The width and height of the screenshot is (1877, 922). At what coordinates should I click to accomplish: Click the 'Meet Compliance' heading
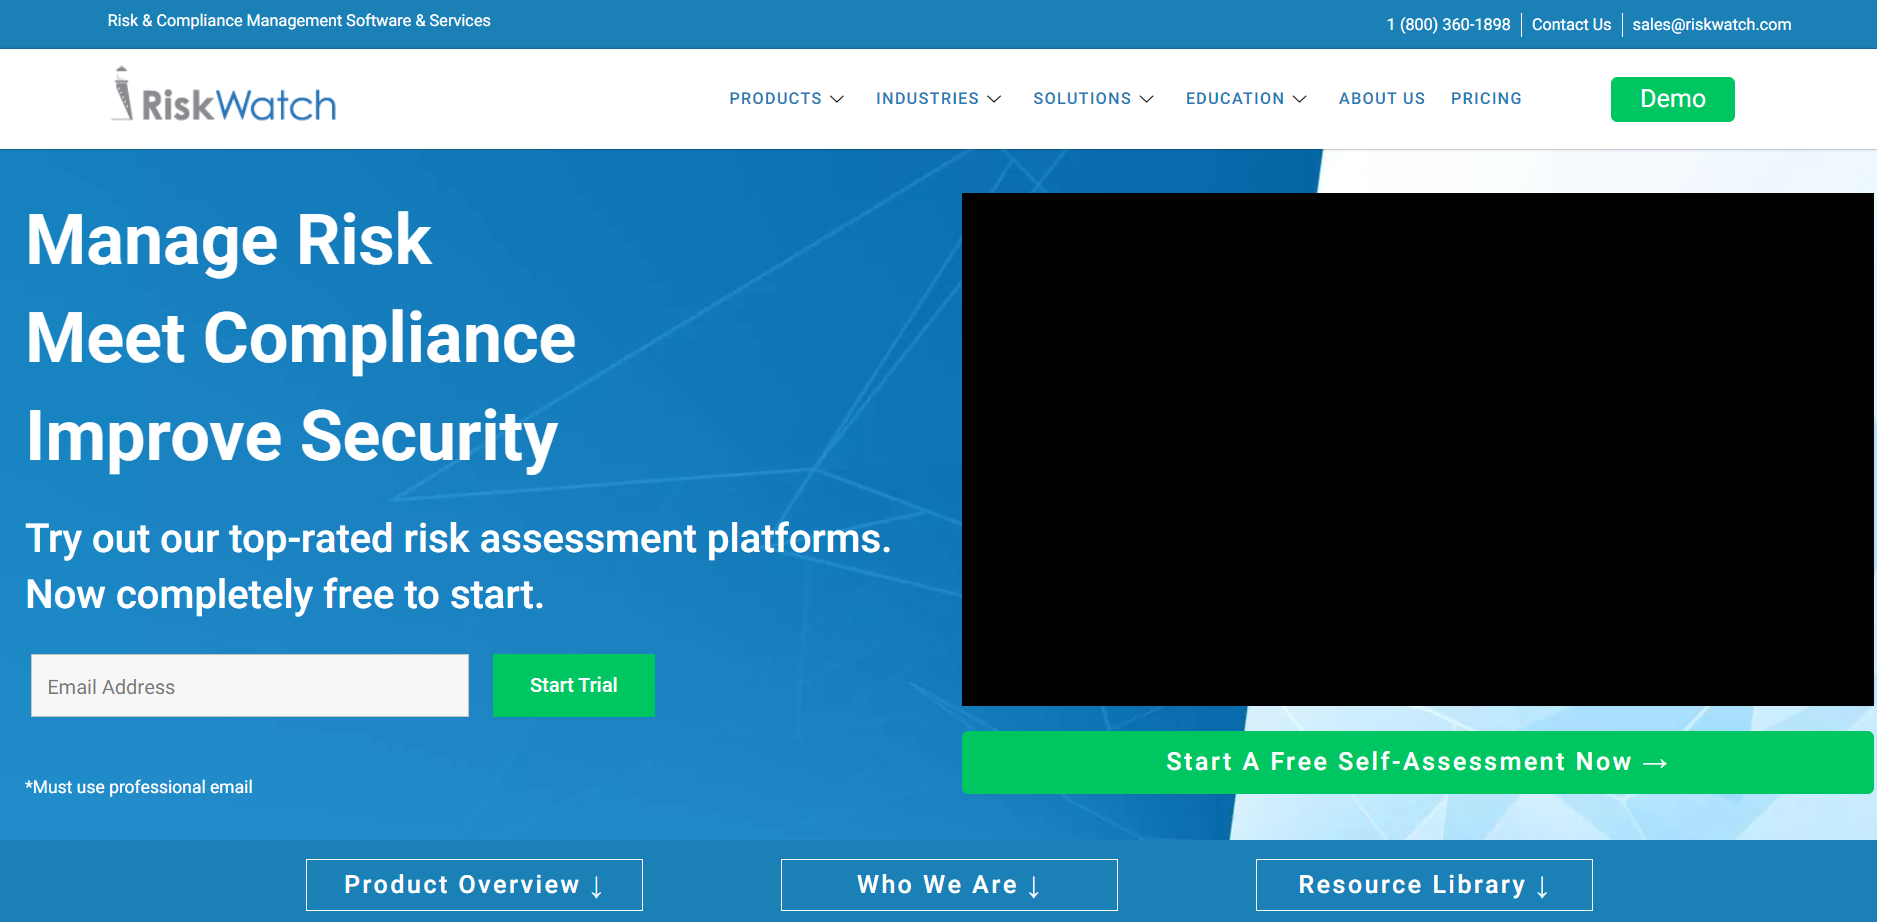pyautogui.click(x=301, y=338)
